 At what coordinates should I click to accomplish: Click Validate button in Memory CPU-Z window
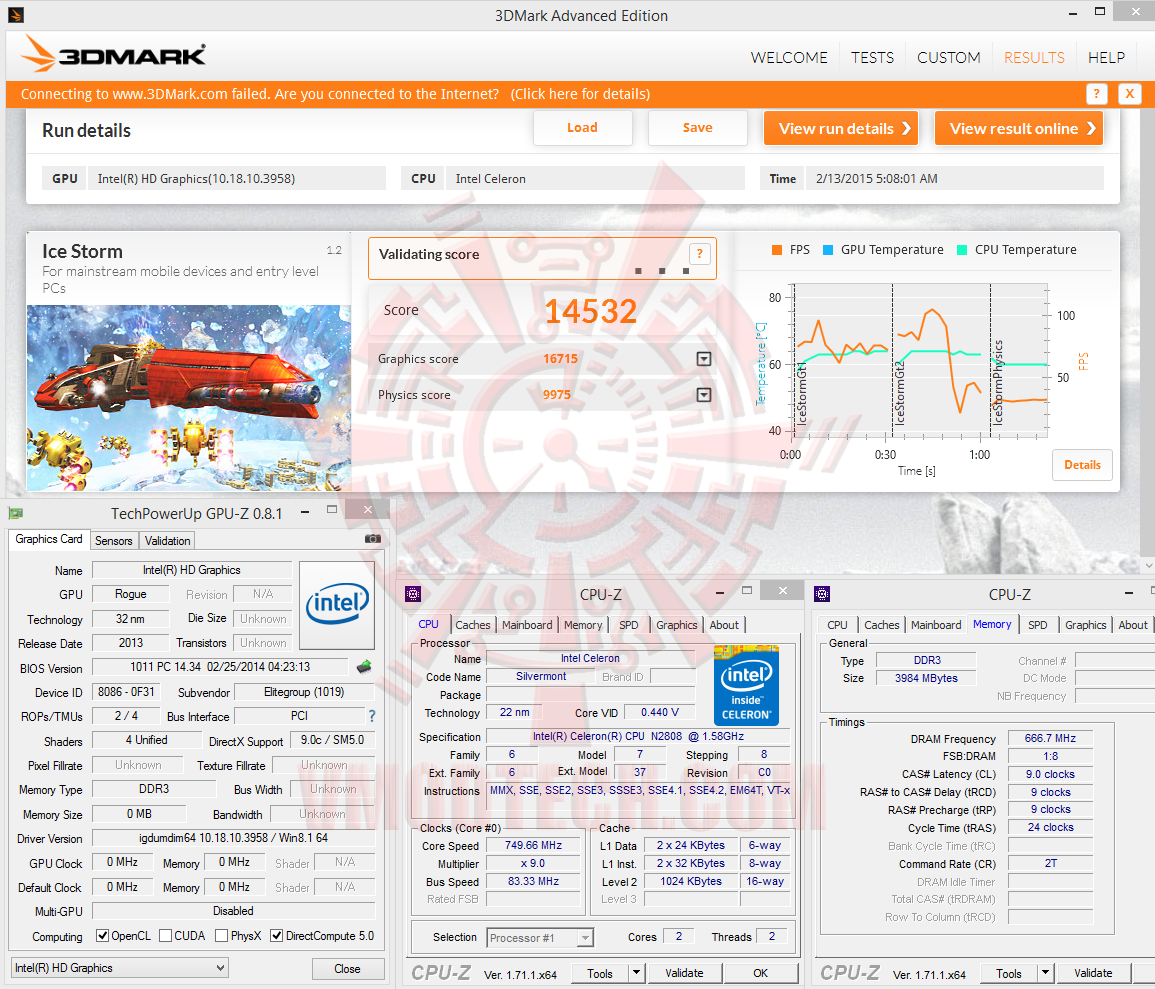[x=1093, y=973]
